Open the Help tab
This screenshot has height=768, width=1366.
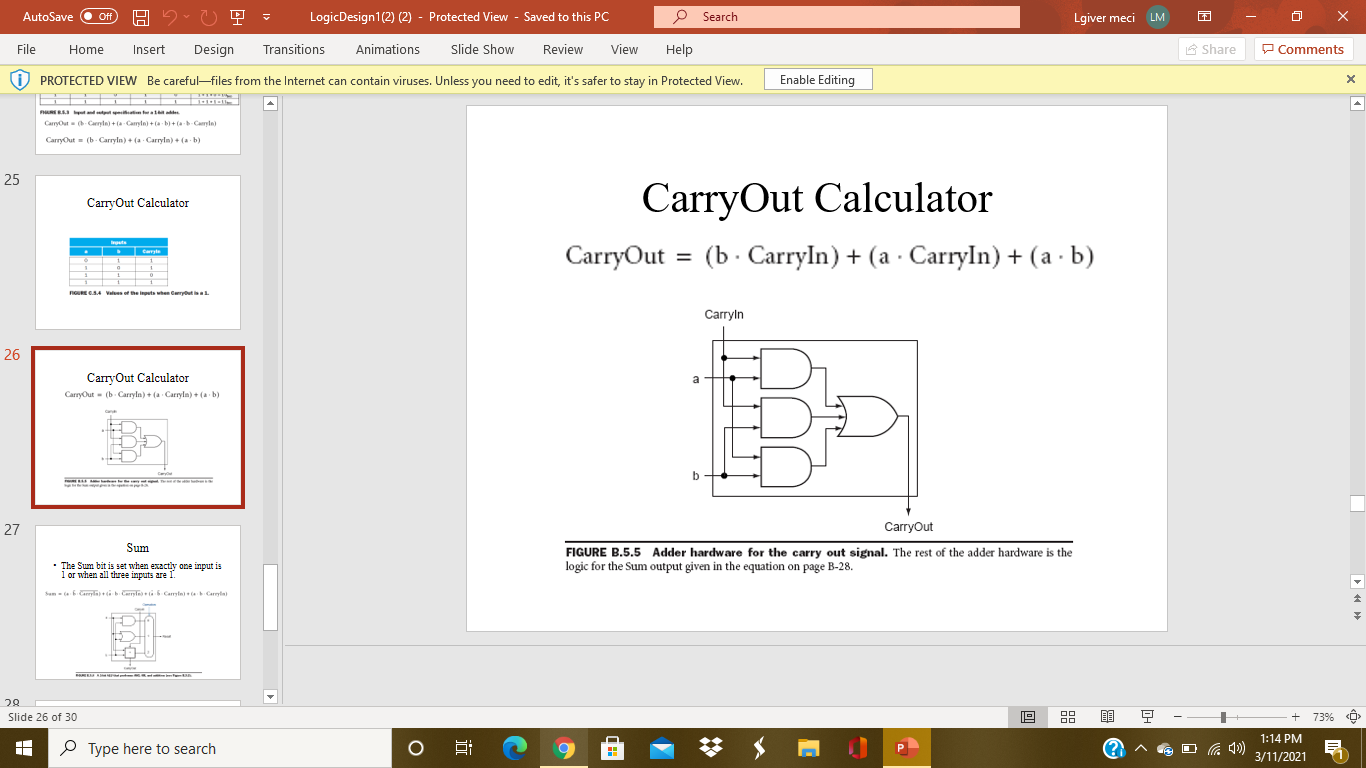(x=679, y=49)
